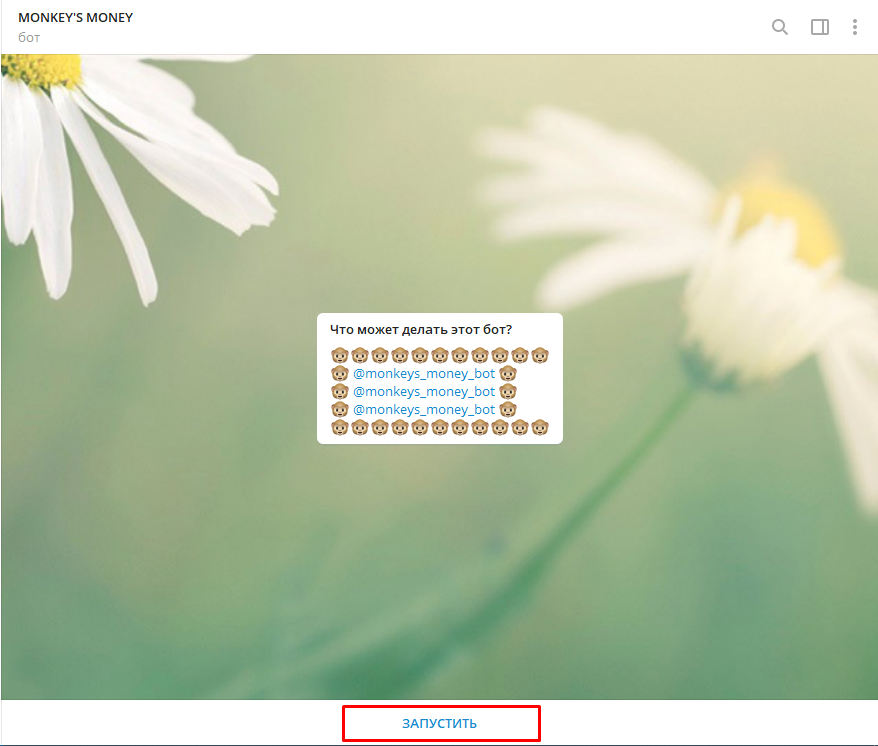Click the 'бот' status label under title
The image size is (878, 746).
click(x=29, y=38)
